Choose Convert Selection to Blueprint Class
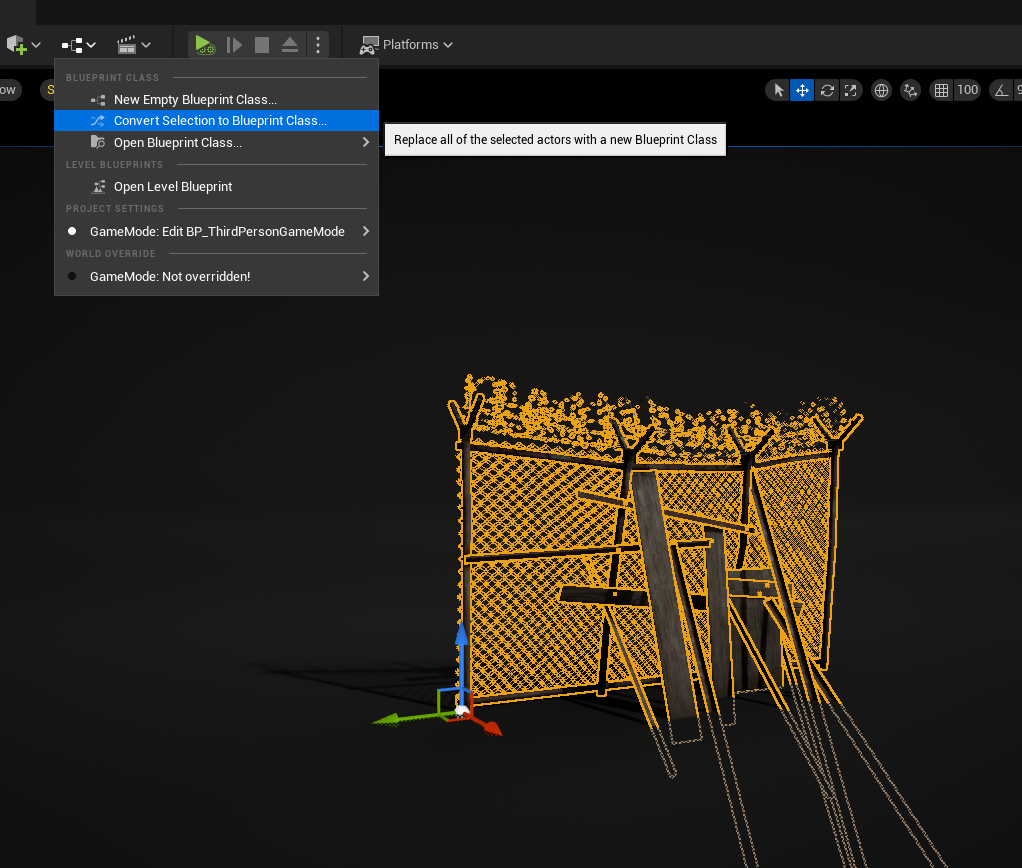Viewport: 1022px width, 868px height. coord(220,121)
